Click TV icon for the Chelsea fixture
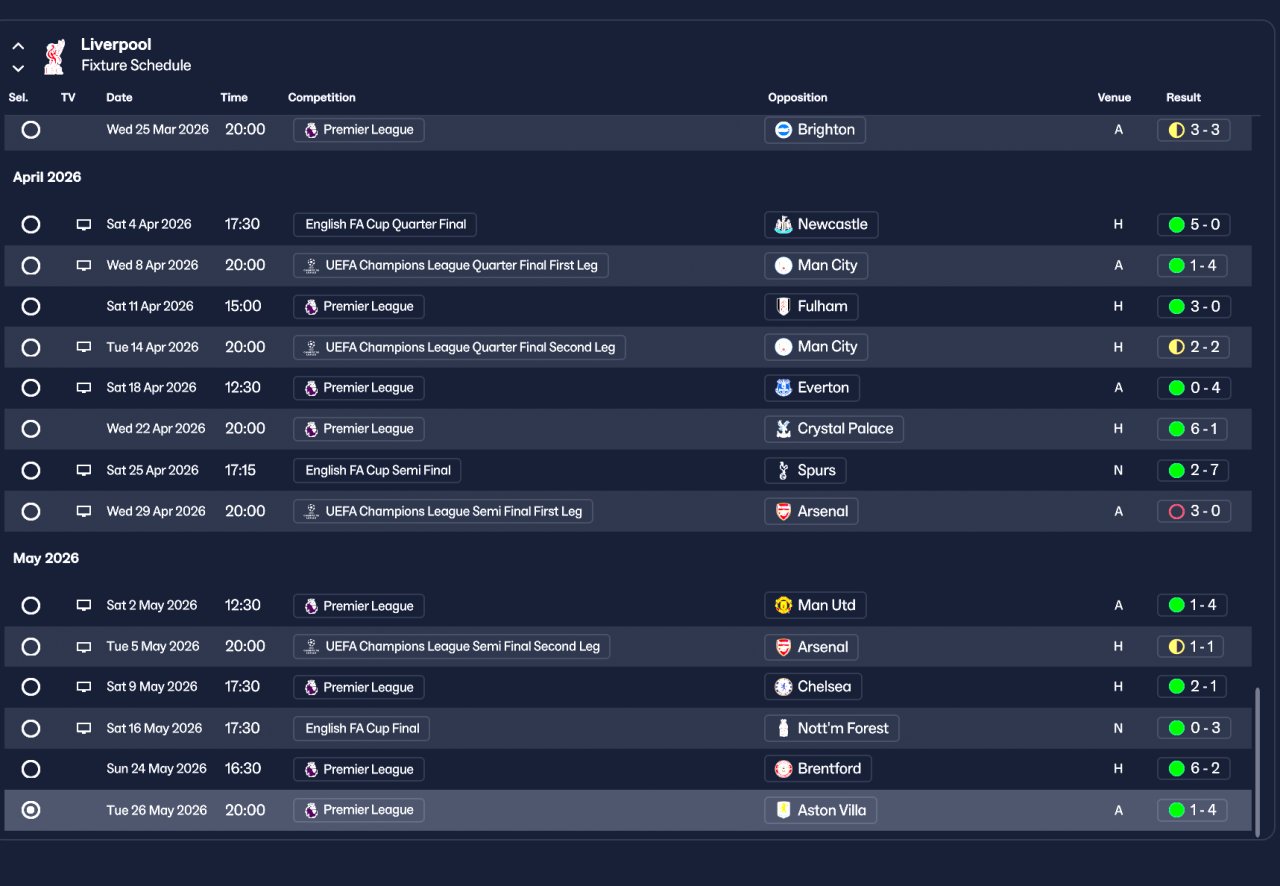 (84, 688)
